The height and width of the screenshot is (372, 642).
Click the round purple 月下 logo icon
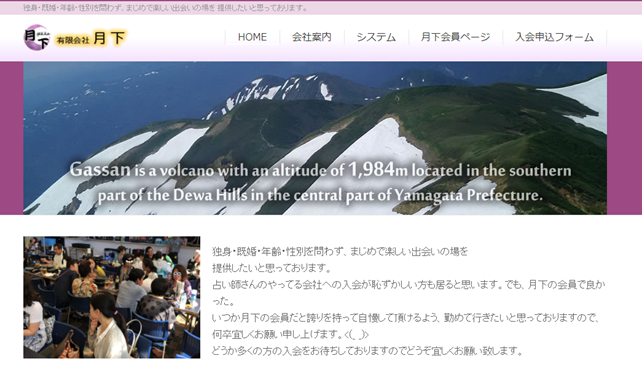point(36,37)
